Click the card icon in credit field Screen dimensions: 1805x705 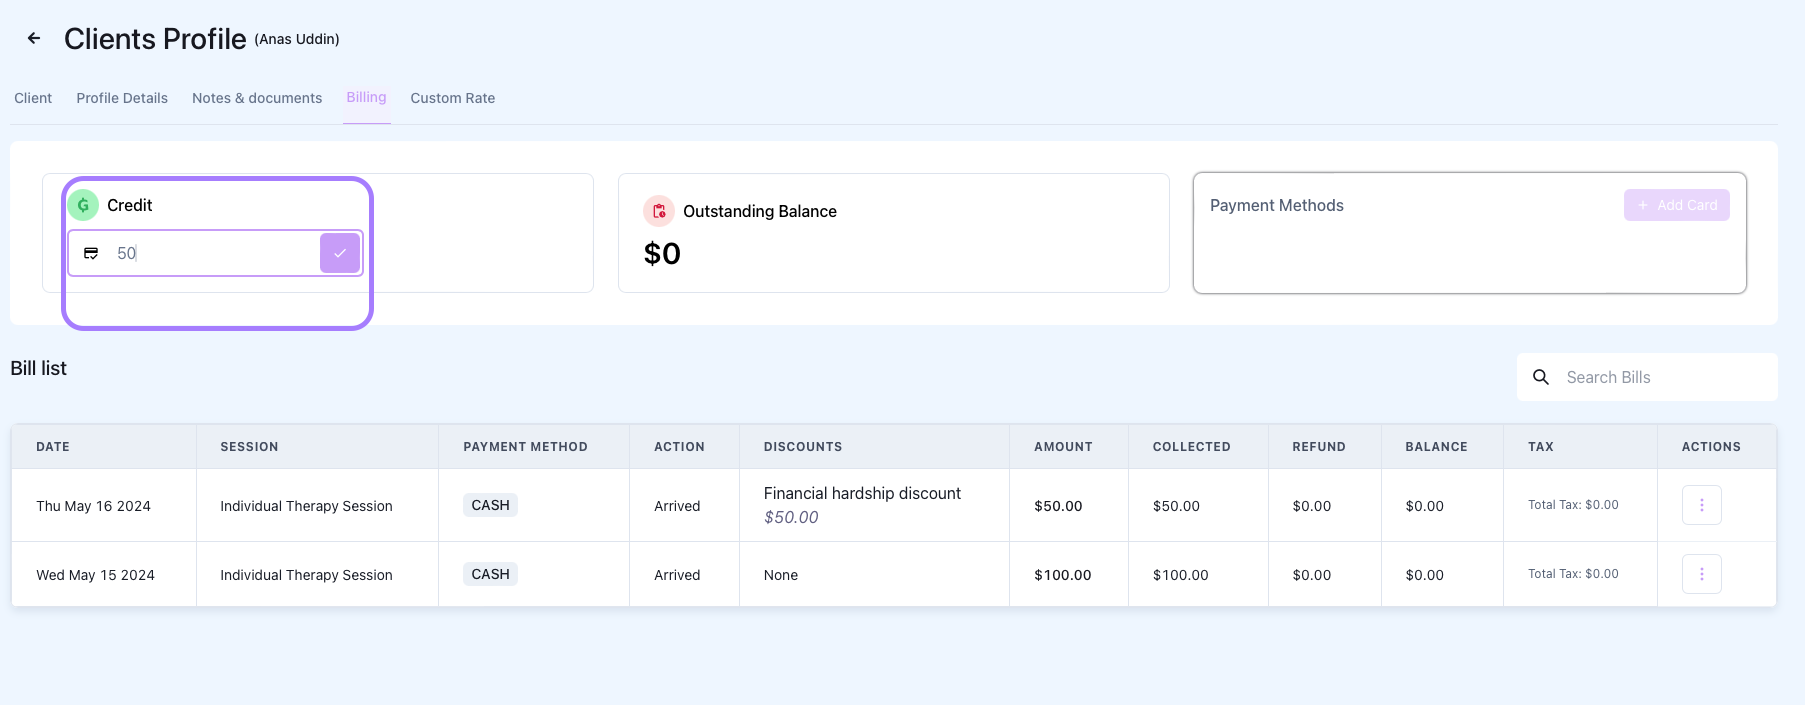pos(91,253)
